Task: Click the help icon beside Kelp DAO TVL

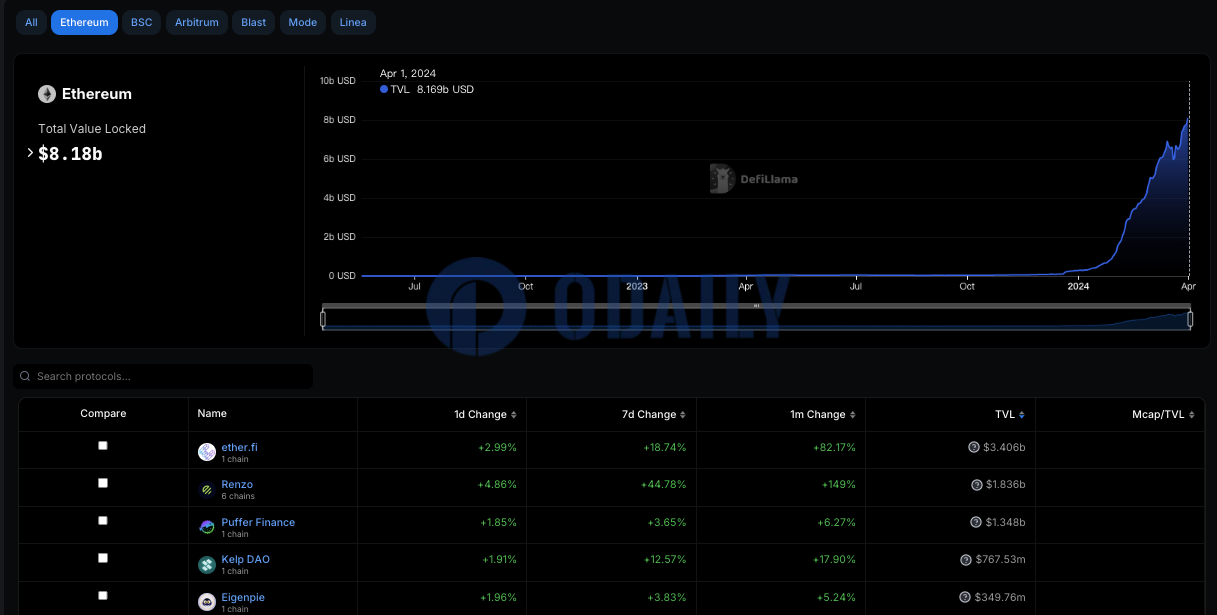Action: (x=965, y=559)
